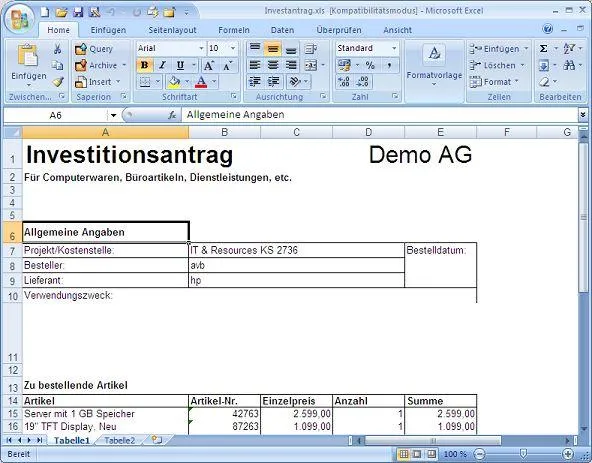The image size is (592, 463).
Task: Open the font color dropdown arrow
Action: (x=214, y=82)
